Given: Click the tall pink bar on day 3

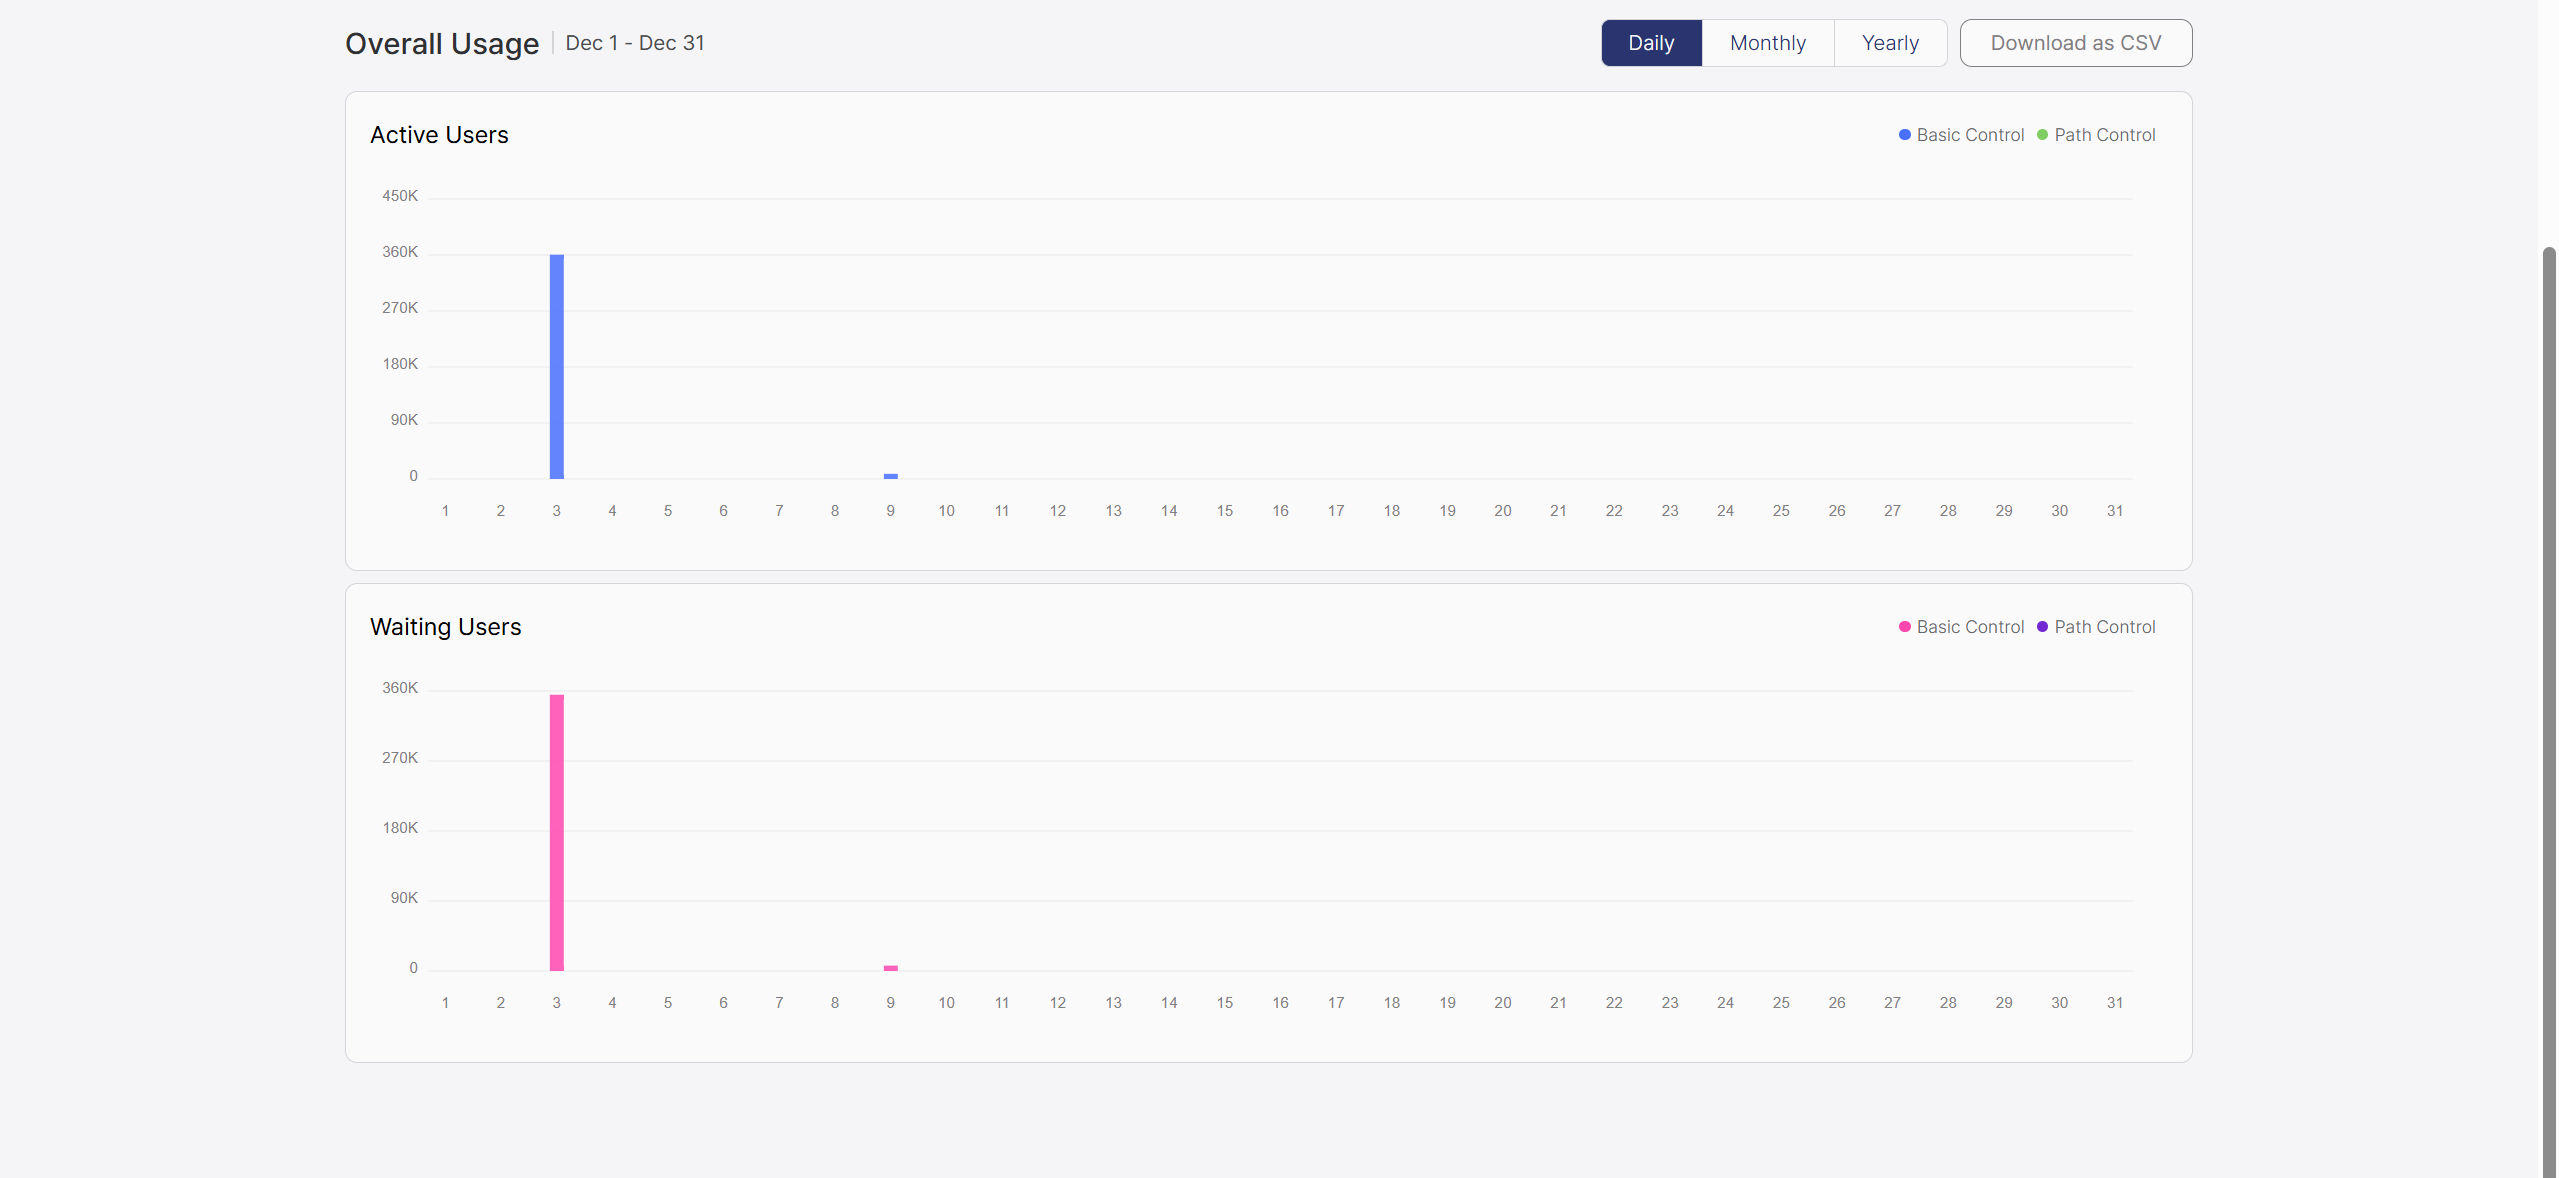Looking at the screenshot, I should point(557,832).
